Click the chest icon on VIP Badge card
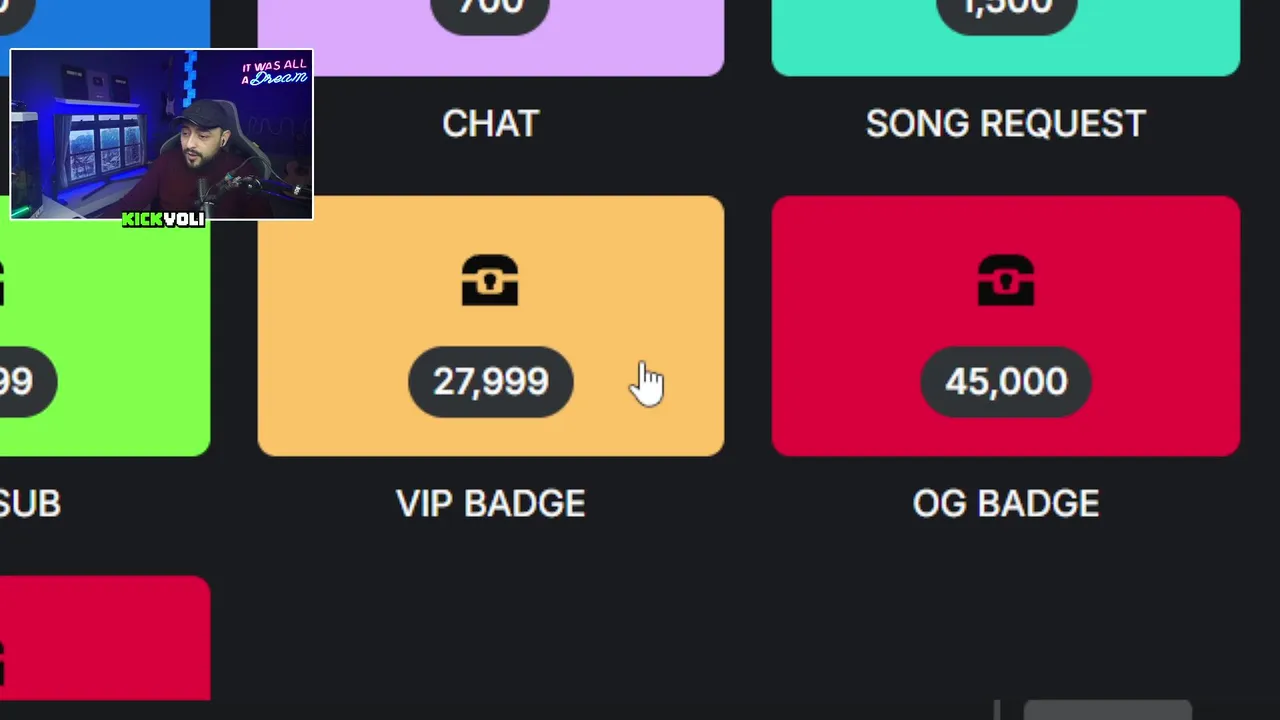 (x=490, y=280)
